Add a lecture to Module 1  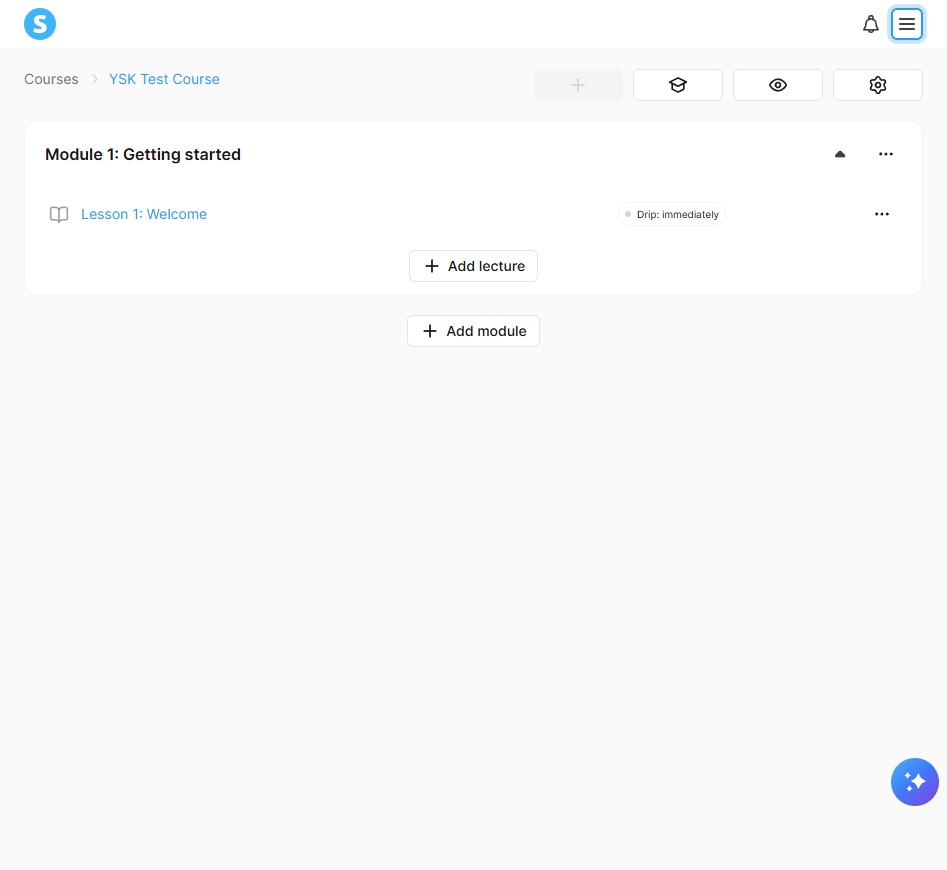pyautogui.click(x=474, y=266)
